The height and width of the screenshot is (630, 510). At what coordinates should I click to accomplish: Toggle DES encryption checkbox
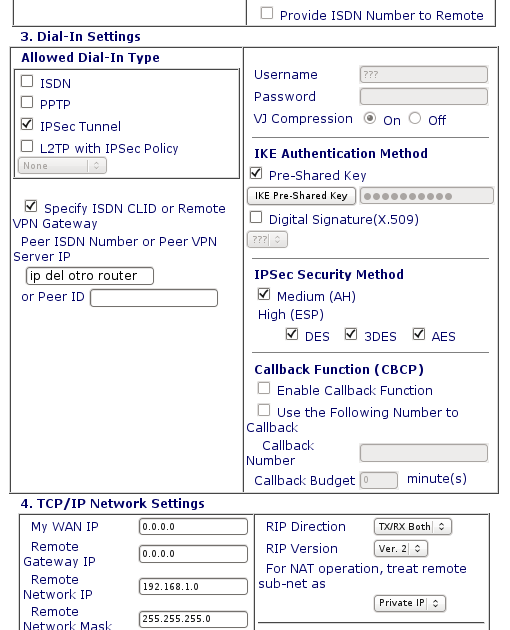tap(292, 334)
